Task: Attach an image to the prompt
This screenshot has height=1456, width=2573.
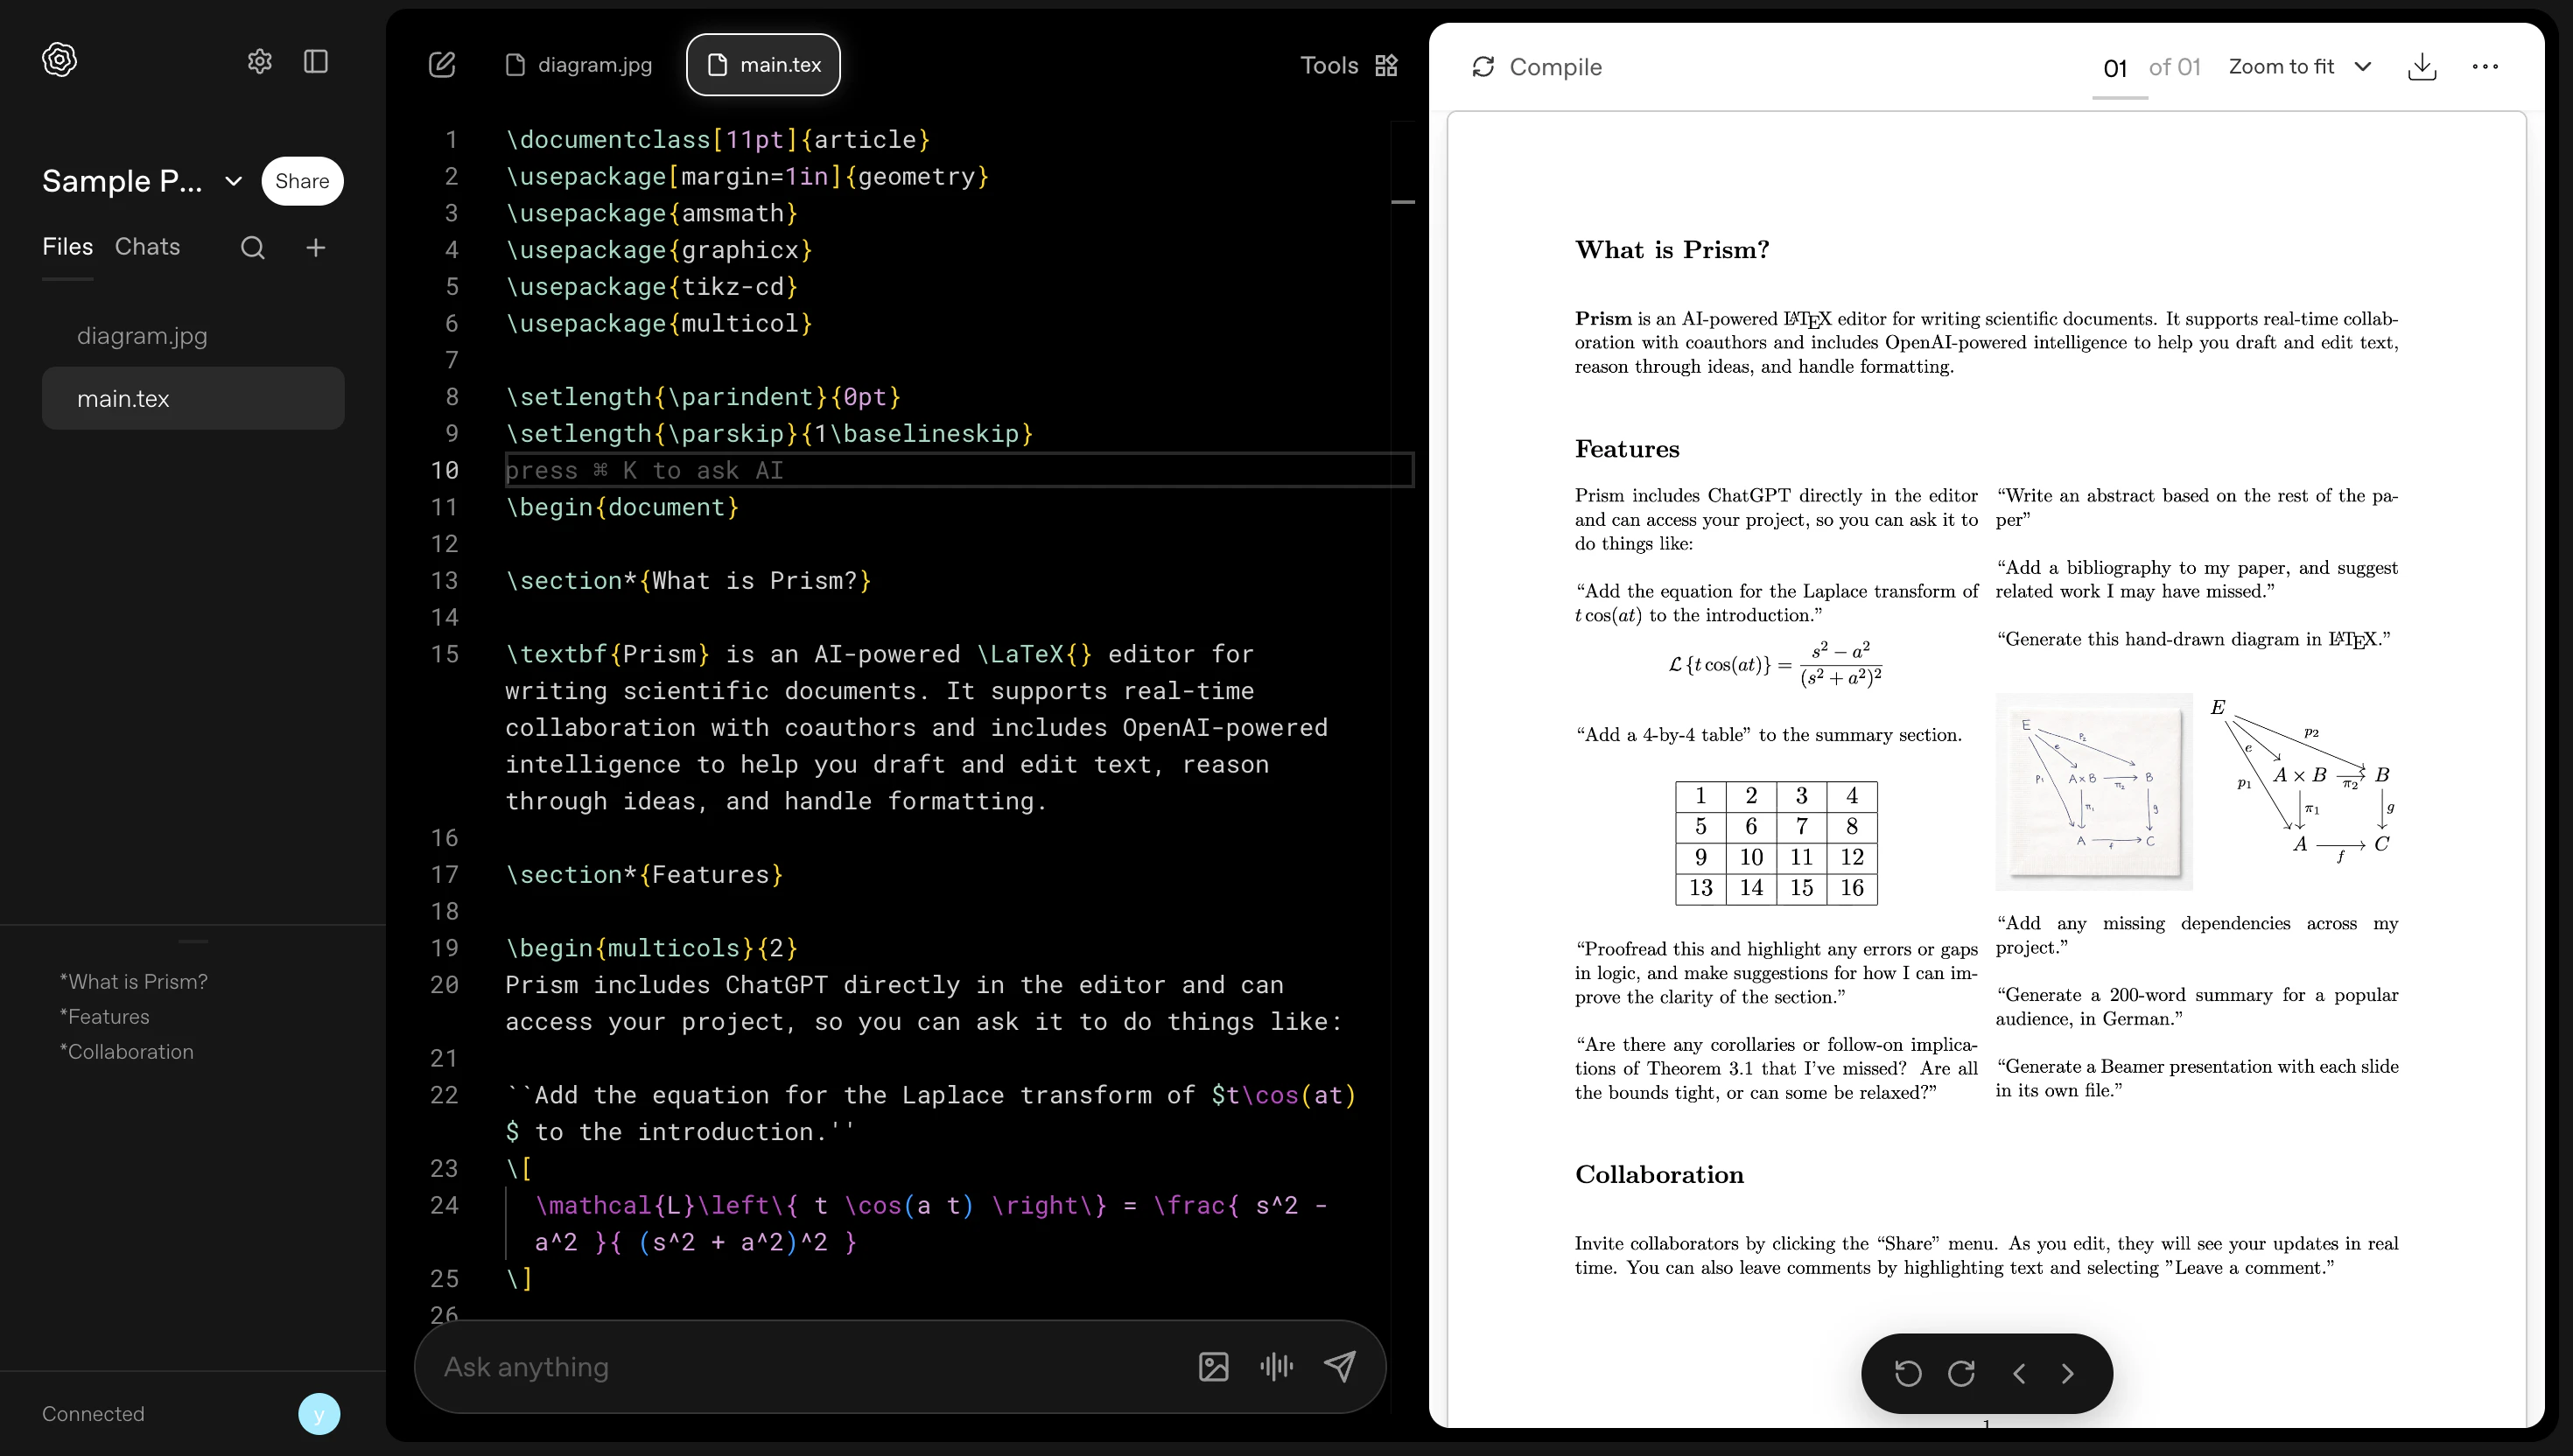Action: pyautogui.click(x=1213, y=1367)
